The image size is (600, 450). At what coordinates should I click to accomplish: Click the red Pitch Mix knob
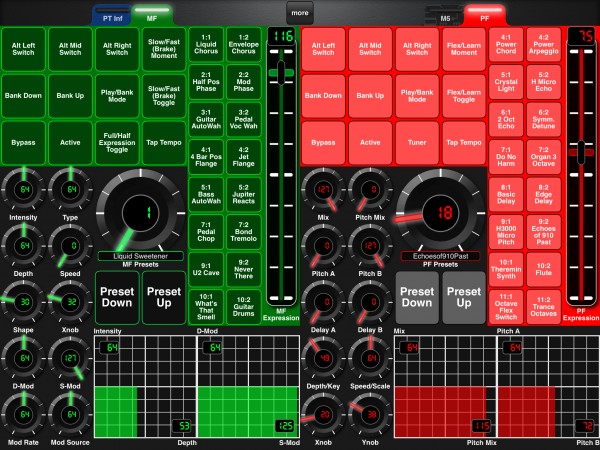[370, 189]
